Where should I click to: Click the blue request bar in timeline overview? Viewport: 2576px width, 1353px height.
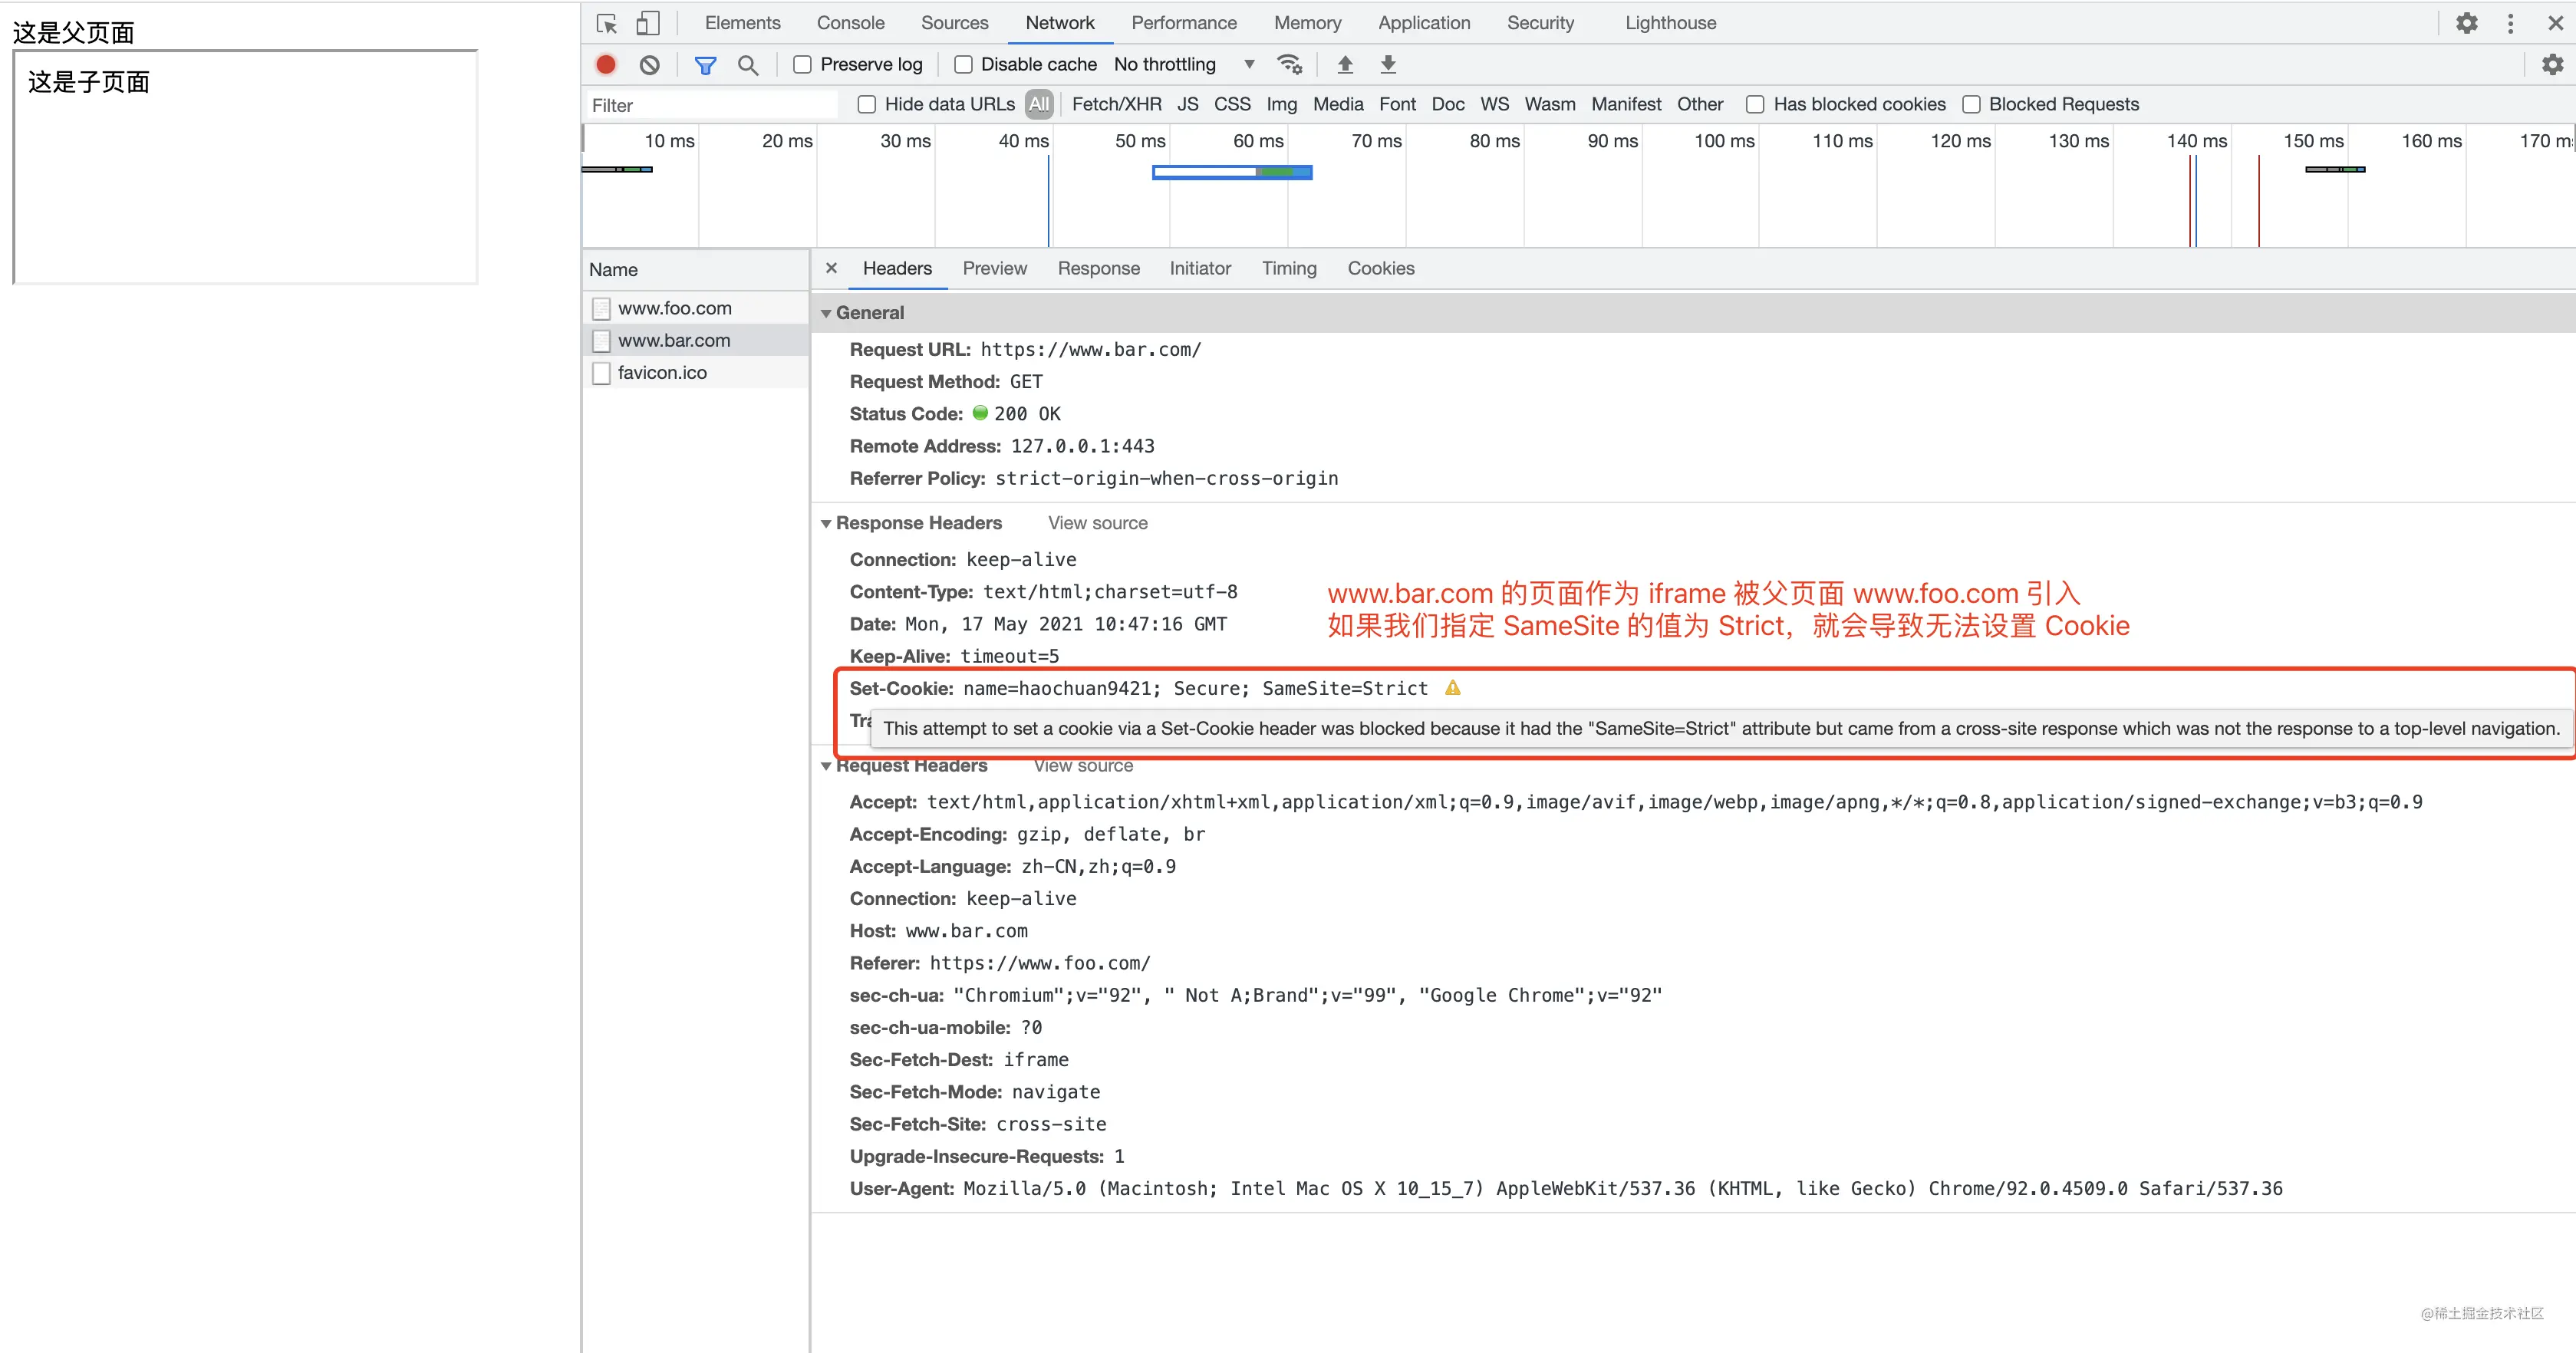[1232, 173]
